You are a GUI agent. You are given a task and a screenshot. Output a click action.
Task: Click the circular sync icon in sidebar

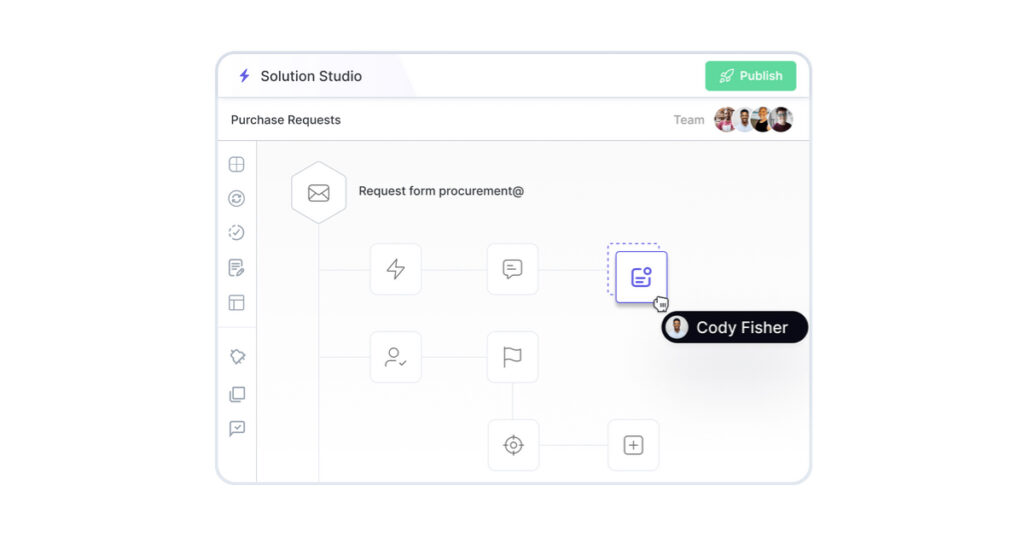pos(237,198)
